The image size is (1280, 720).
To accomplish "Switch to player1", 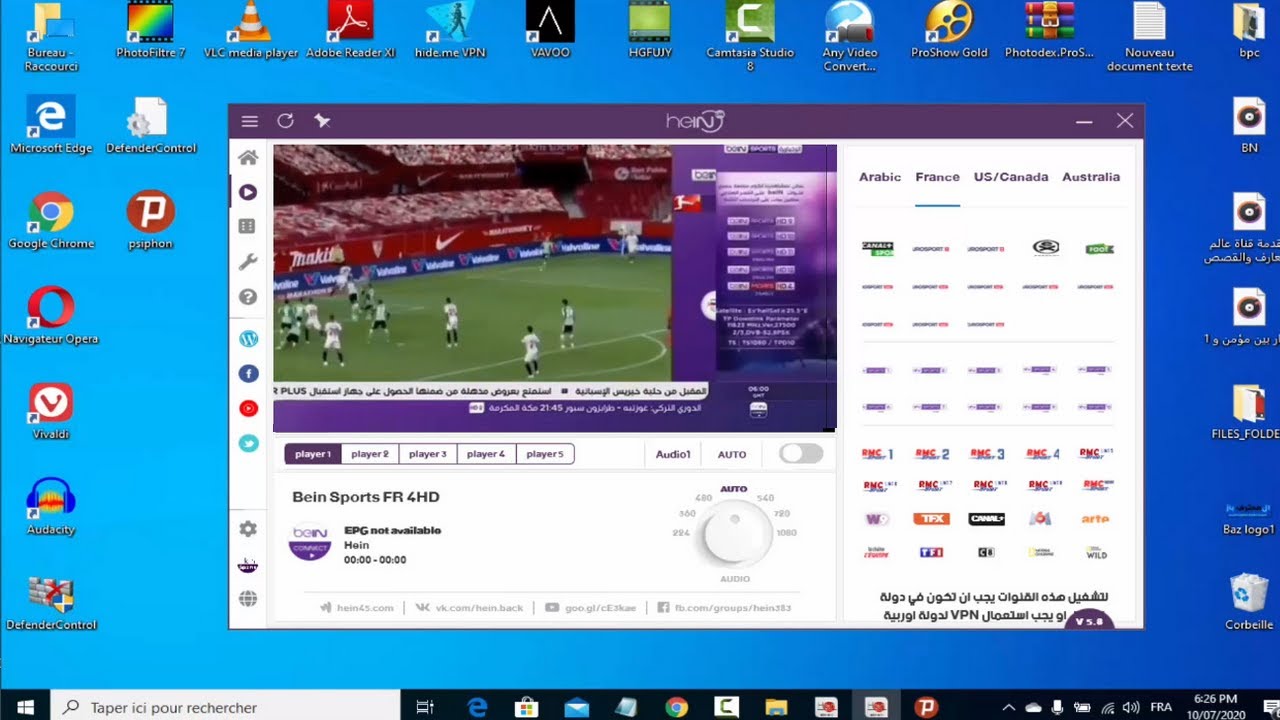I will click(313, 454).
